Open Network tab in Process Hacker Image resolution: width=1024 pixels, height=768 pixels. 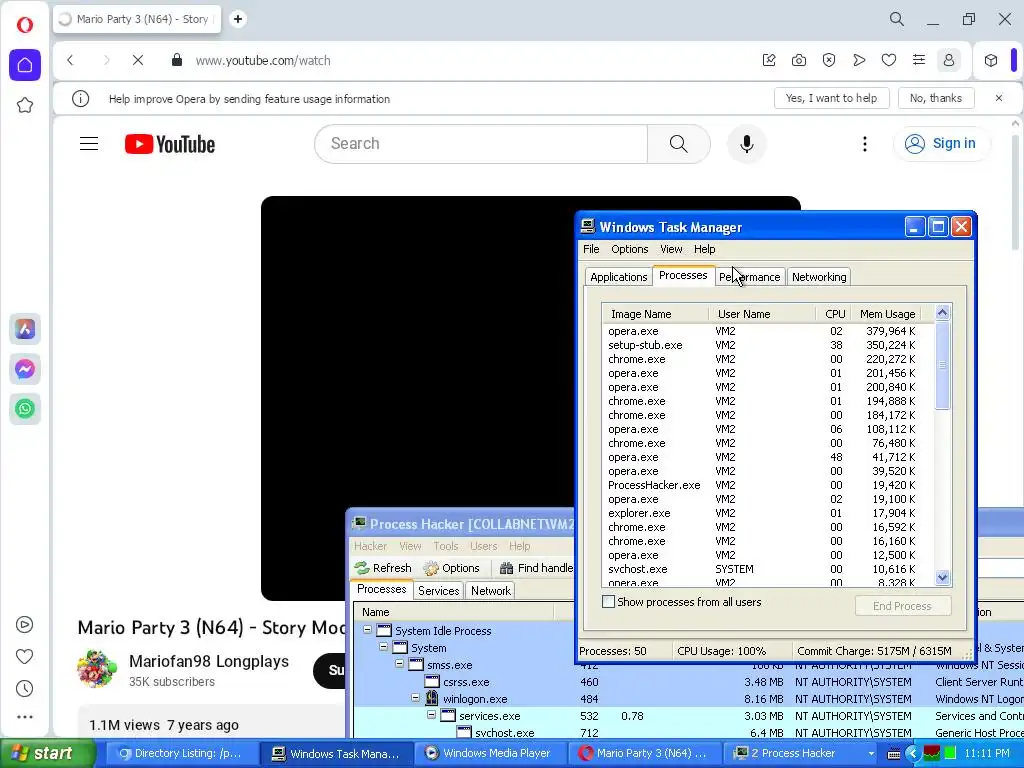490,590
